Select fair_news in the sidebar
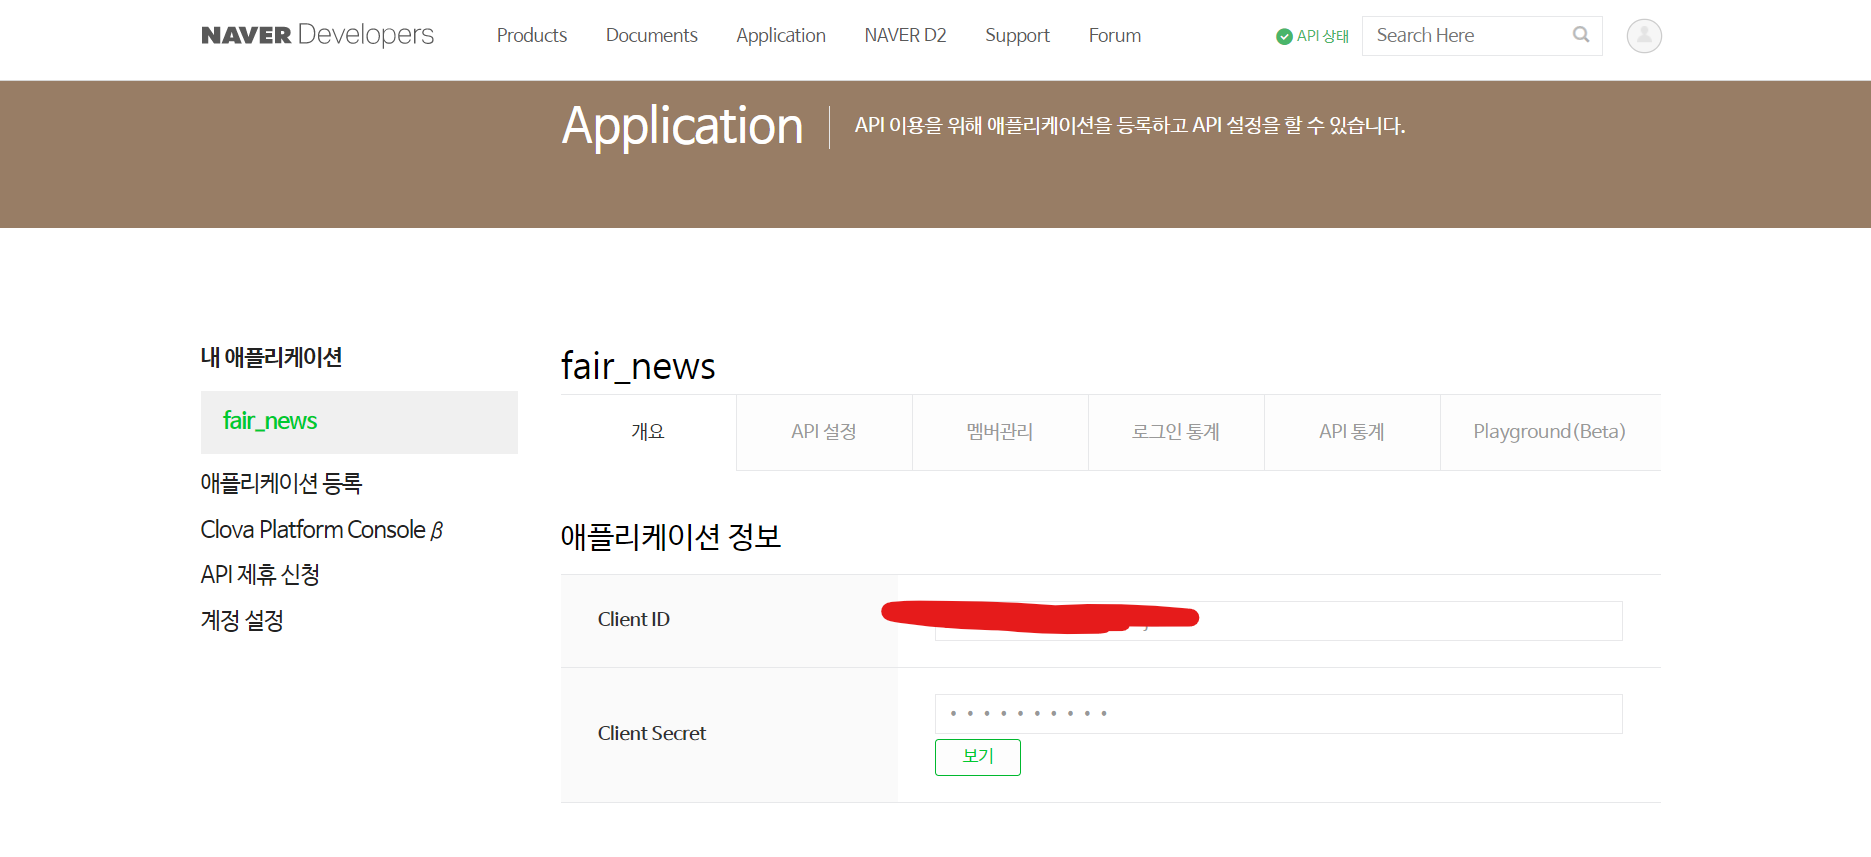 coord(359,422)
